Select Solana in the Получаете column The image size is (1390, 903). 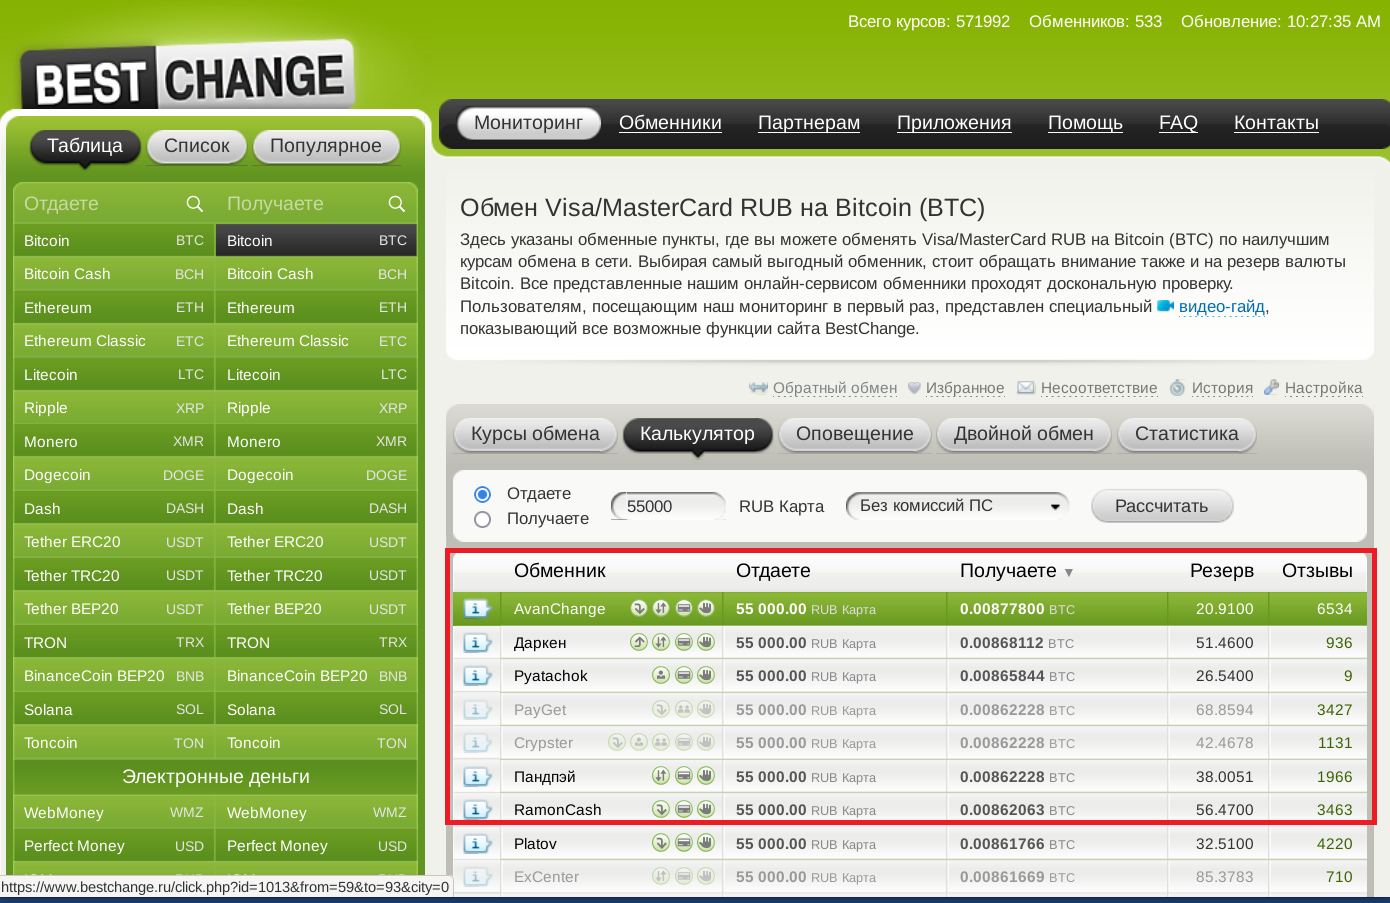click(316, 710)
